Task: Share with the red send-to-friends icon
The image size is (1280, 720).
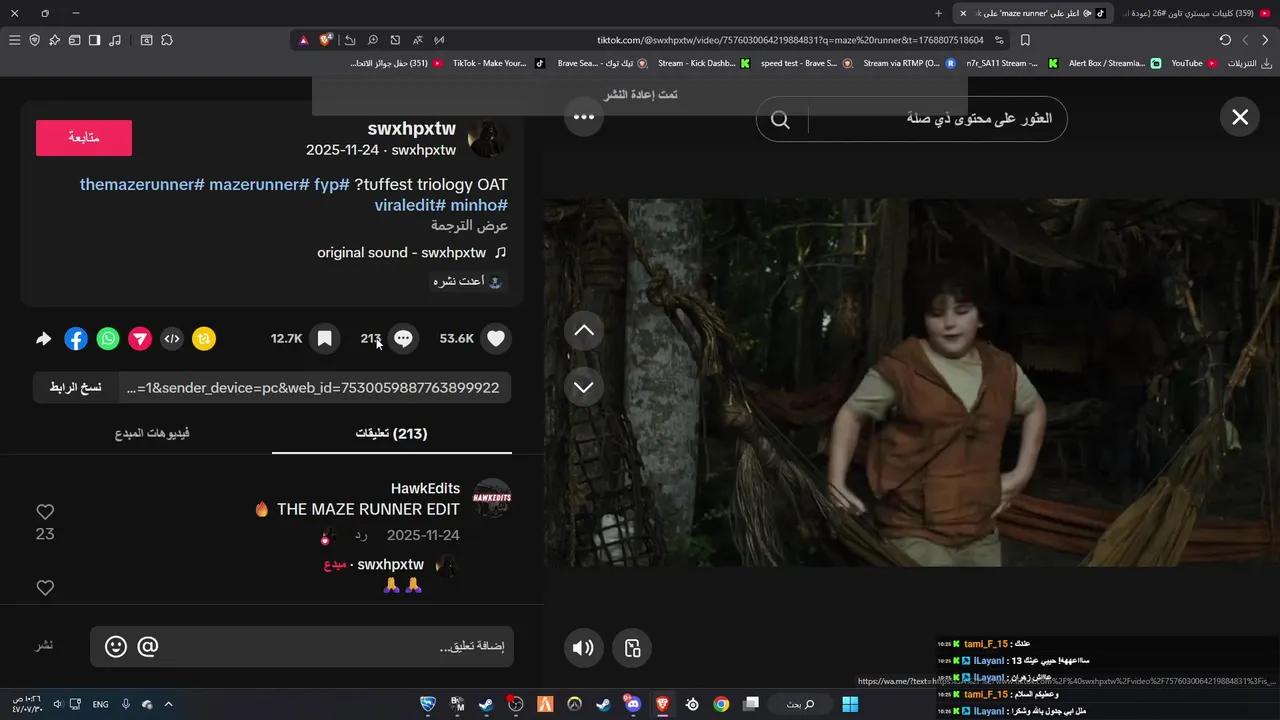Action: (x=140, y=339)
